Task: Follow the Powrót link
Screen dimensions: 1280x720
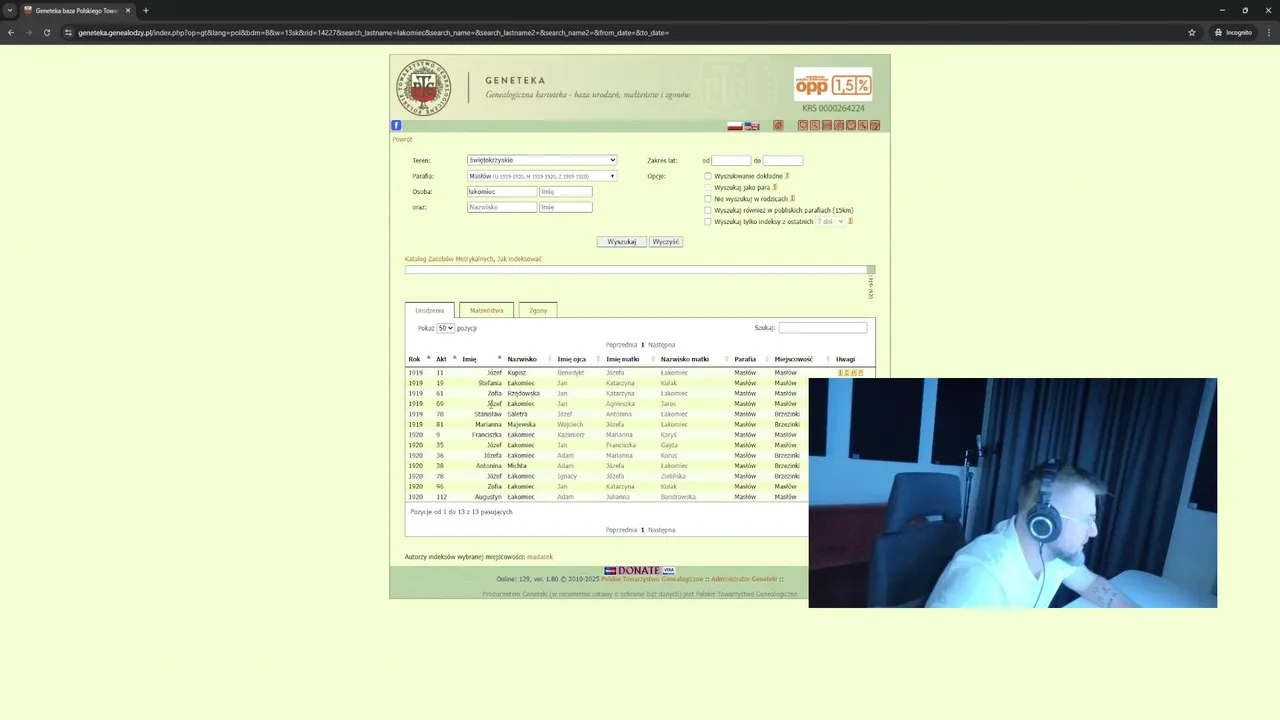Action: pos(402,139)
